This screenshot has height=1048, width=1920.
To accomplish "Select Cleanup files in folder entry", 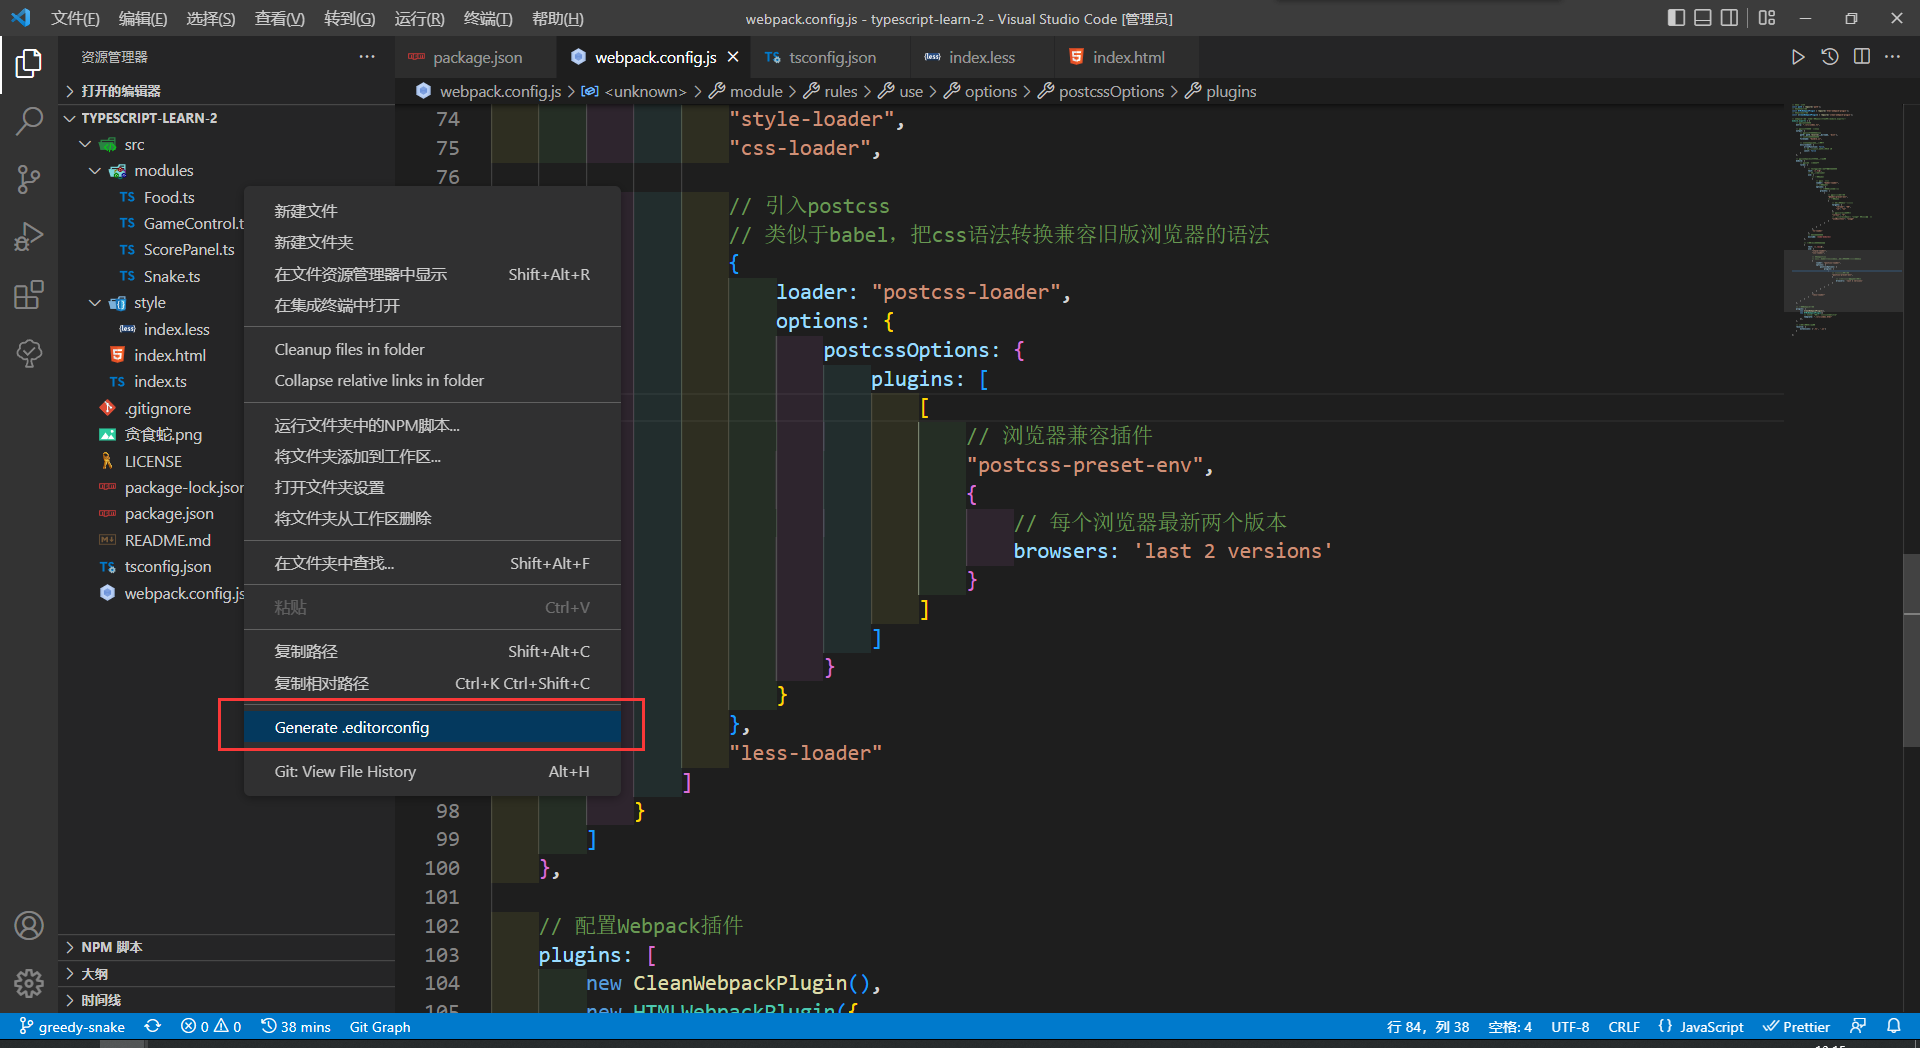I will click(432, 349).
